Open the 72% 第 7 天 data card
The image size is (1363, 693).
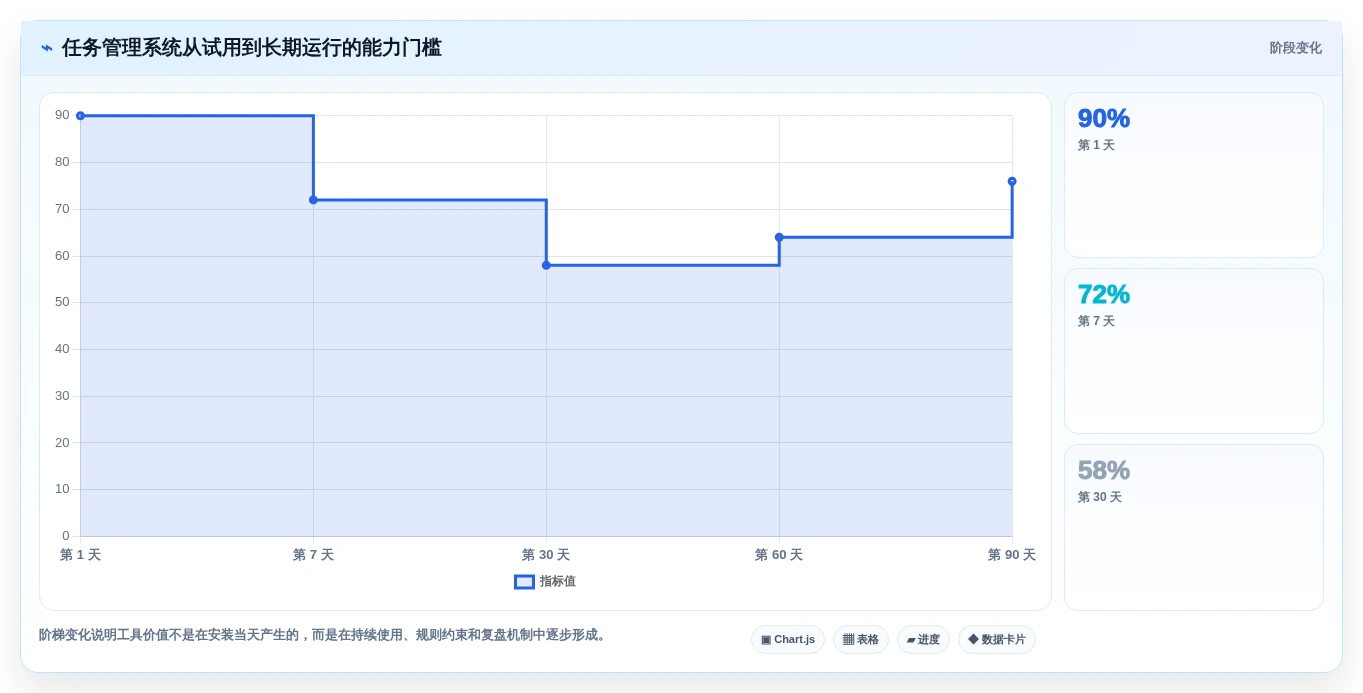(x=1193, y=351)
